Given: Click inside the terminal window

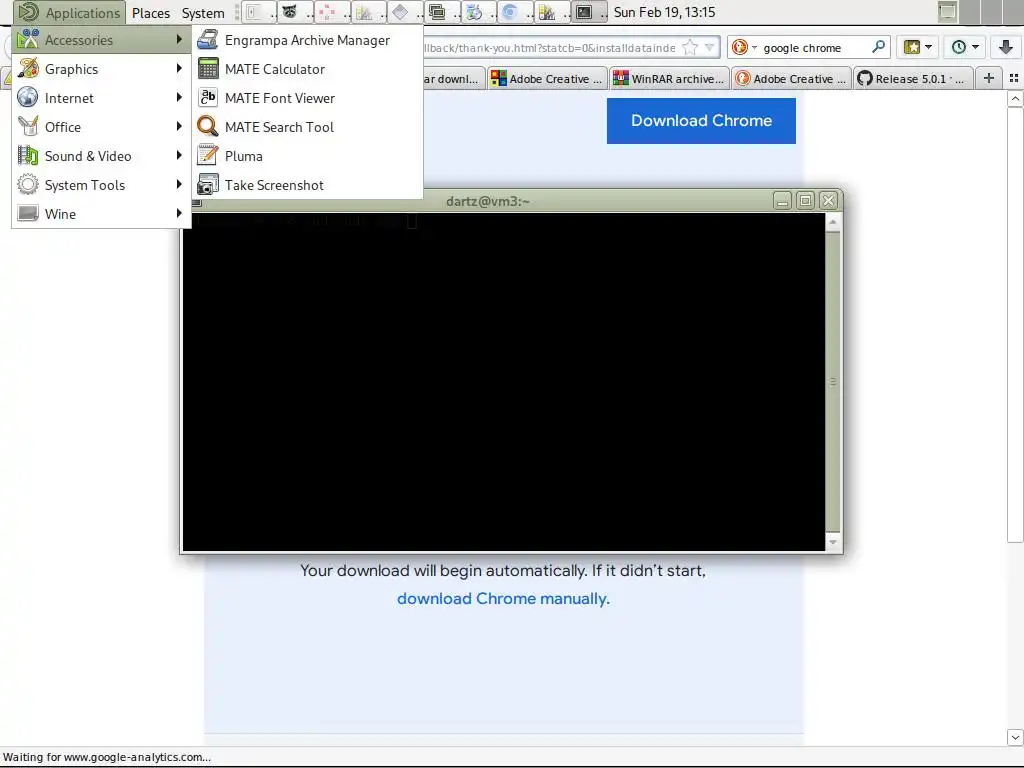Looking at the screenshot, I should (x=504, y=382).
